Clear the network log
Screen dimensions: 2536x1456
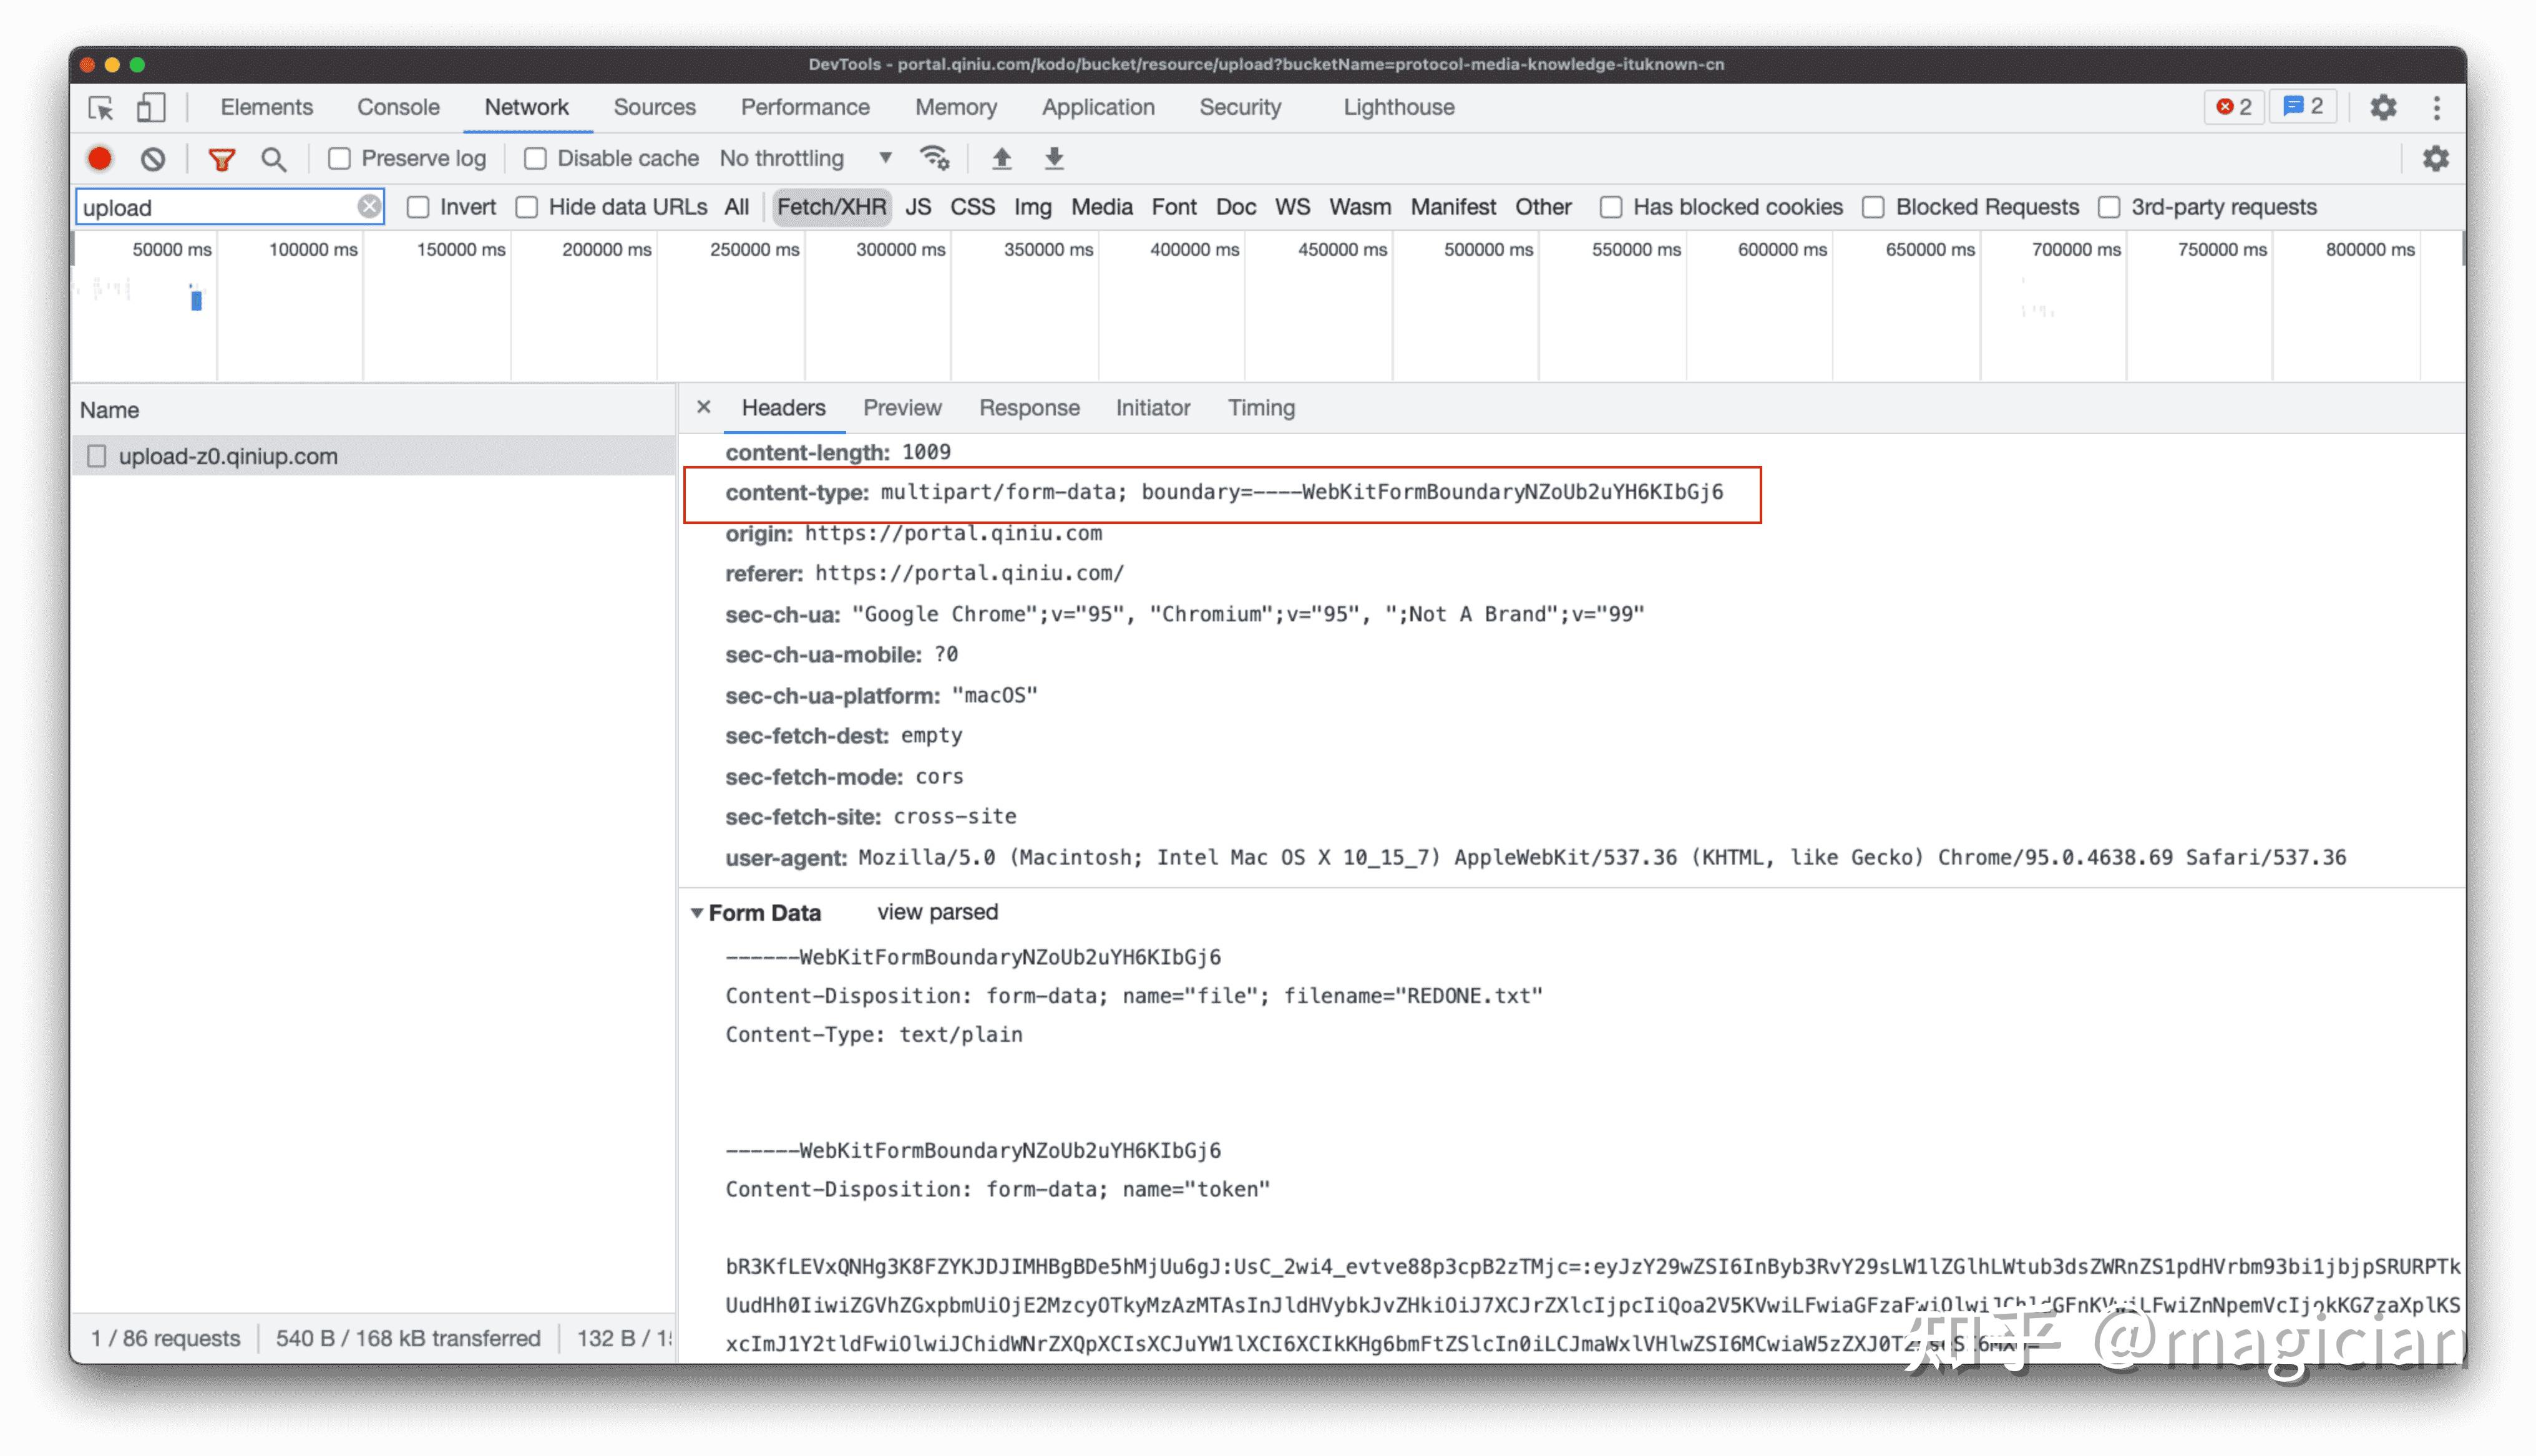[153, 159]
